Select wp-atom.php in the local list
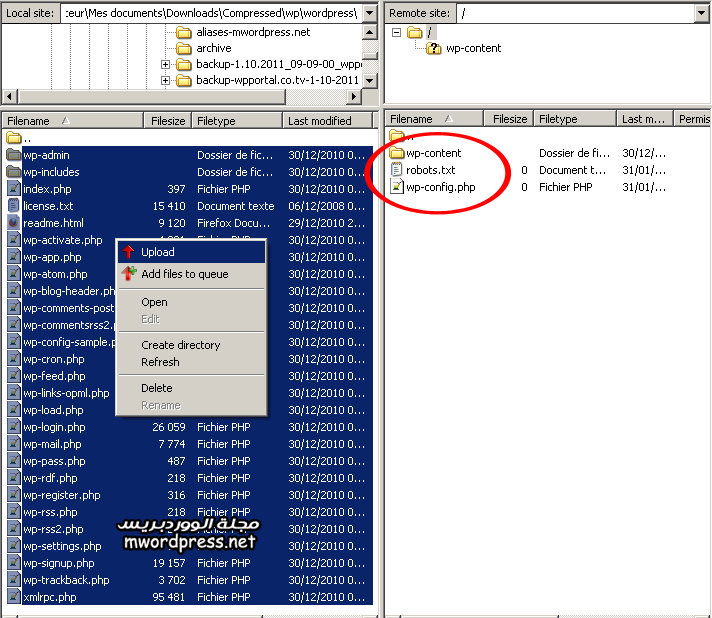Screen dimensions: 712x618 tap(55, 274)
